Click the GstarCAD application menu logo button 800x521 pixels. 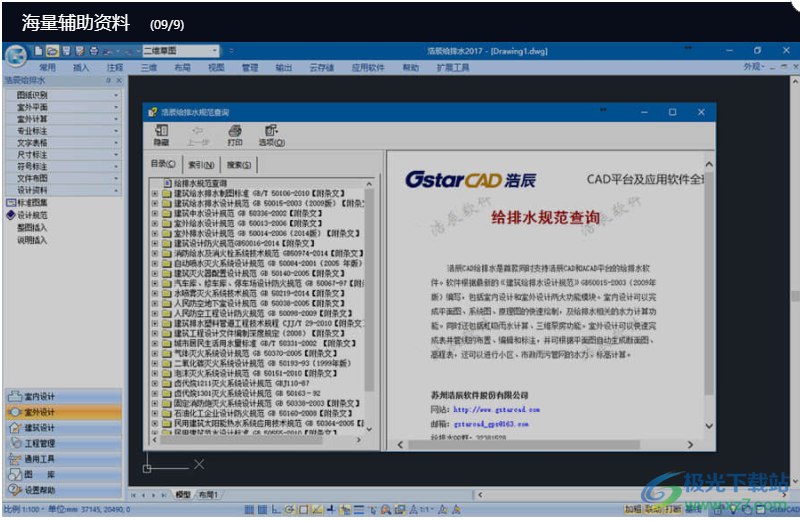[x=16, y=56]
